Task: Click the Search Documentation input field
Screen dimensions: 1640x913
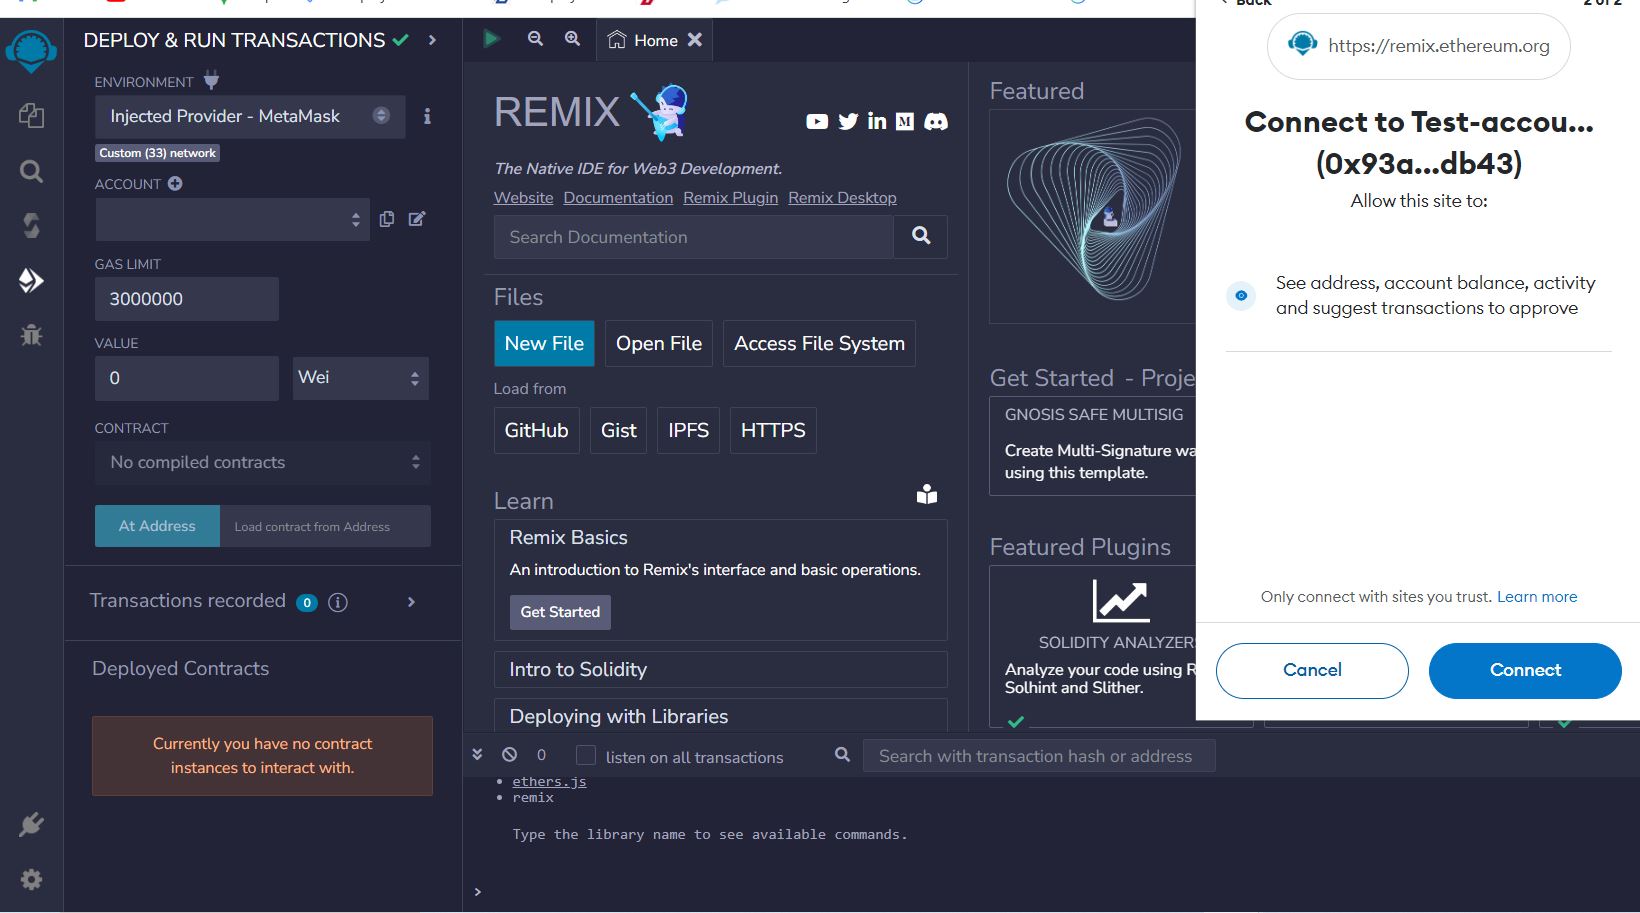Action: pyautogui.click(x=693, y=237)
